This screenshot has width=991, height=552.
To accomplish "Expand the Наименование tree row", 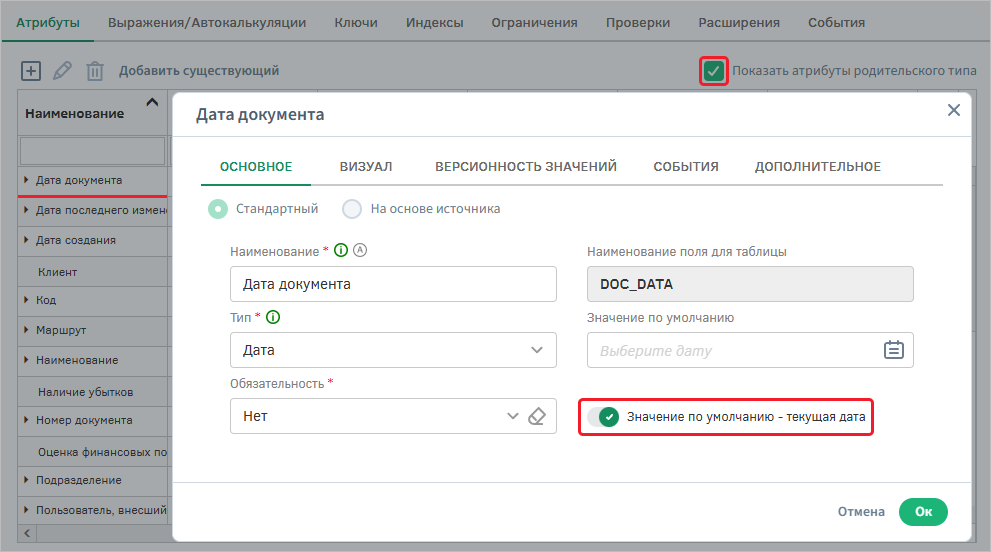I will pyautogui.click(x=26, y=360).
